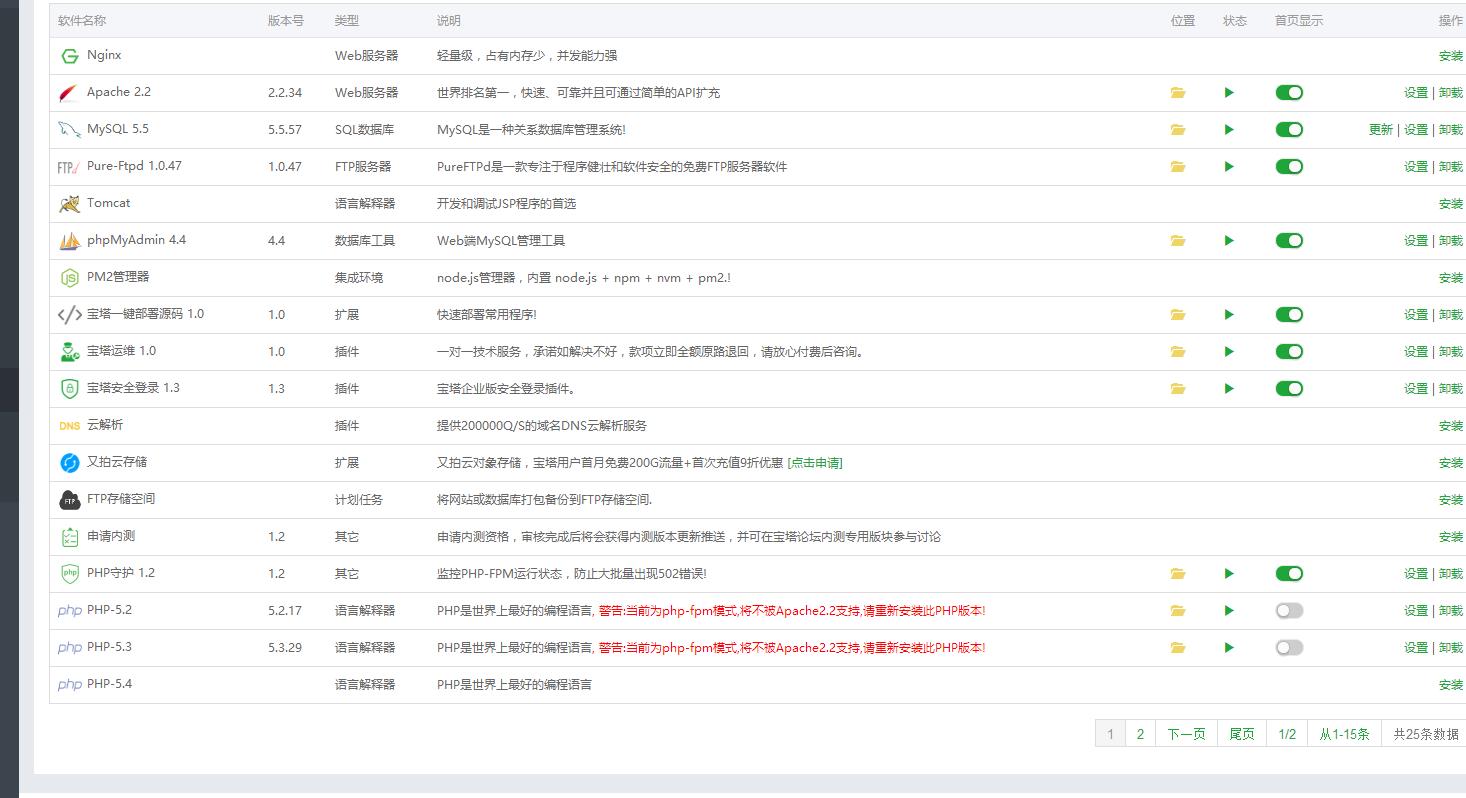Screen dimensions: 1466x798
Task: Click the 宝塔运维 support icon
Action: pyautogui.click(x=69, y=352)
